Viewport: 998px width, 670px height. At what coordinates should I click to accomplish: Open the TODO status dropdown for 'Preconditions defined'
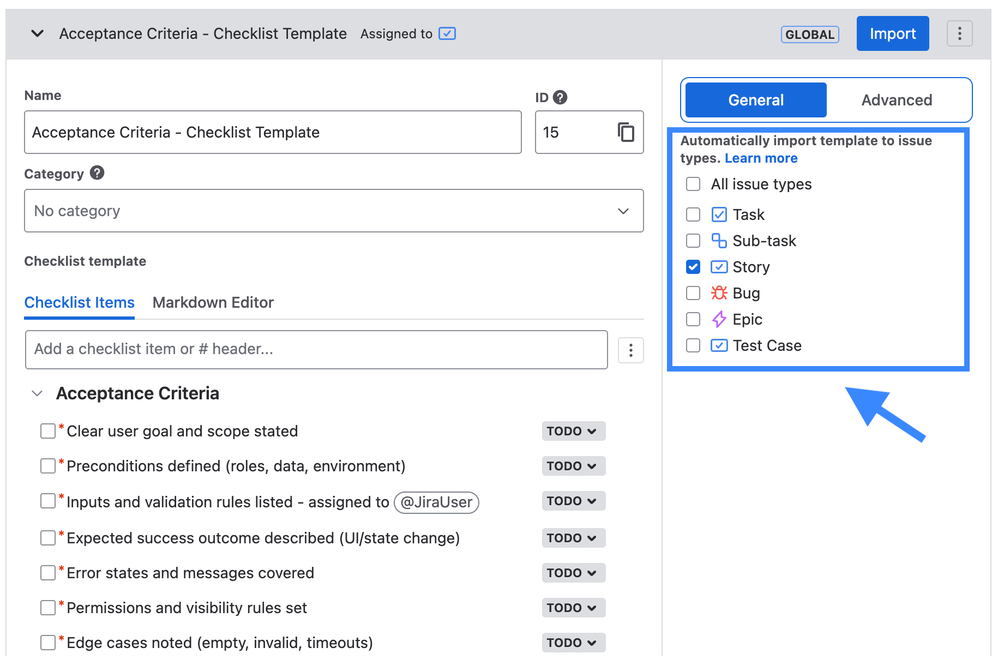click(572, 466)
